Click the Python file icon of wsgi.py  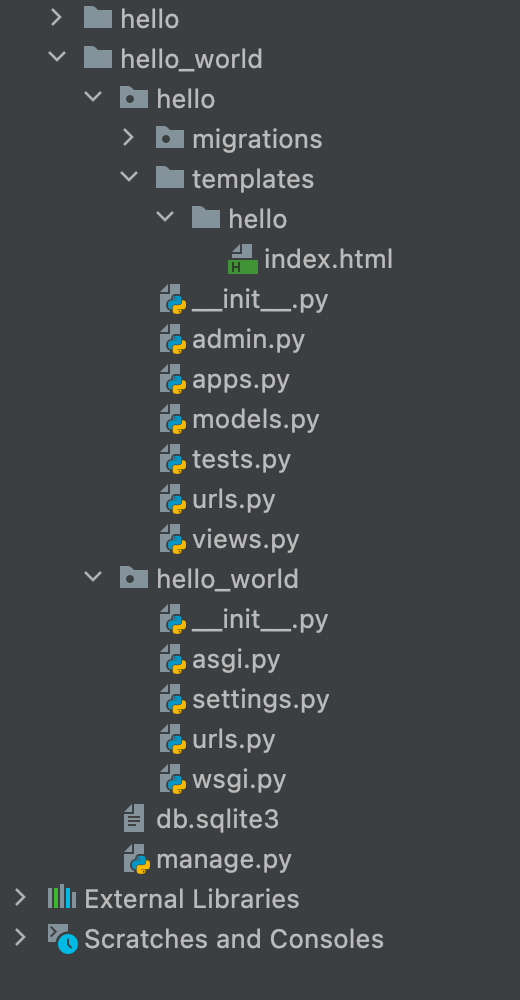click(x=172, y=779)
